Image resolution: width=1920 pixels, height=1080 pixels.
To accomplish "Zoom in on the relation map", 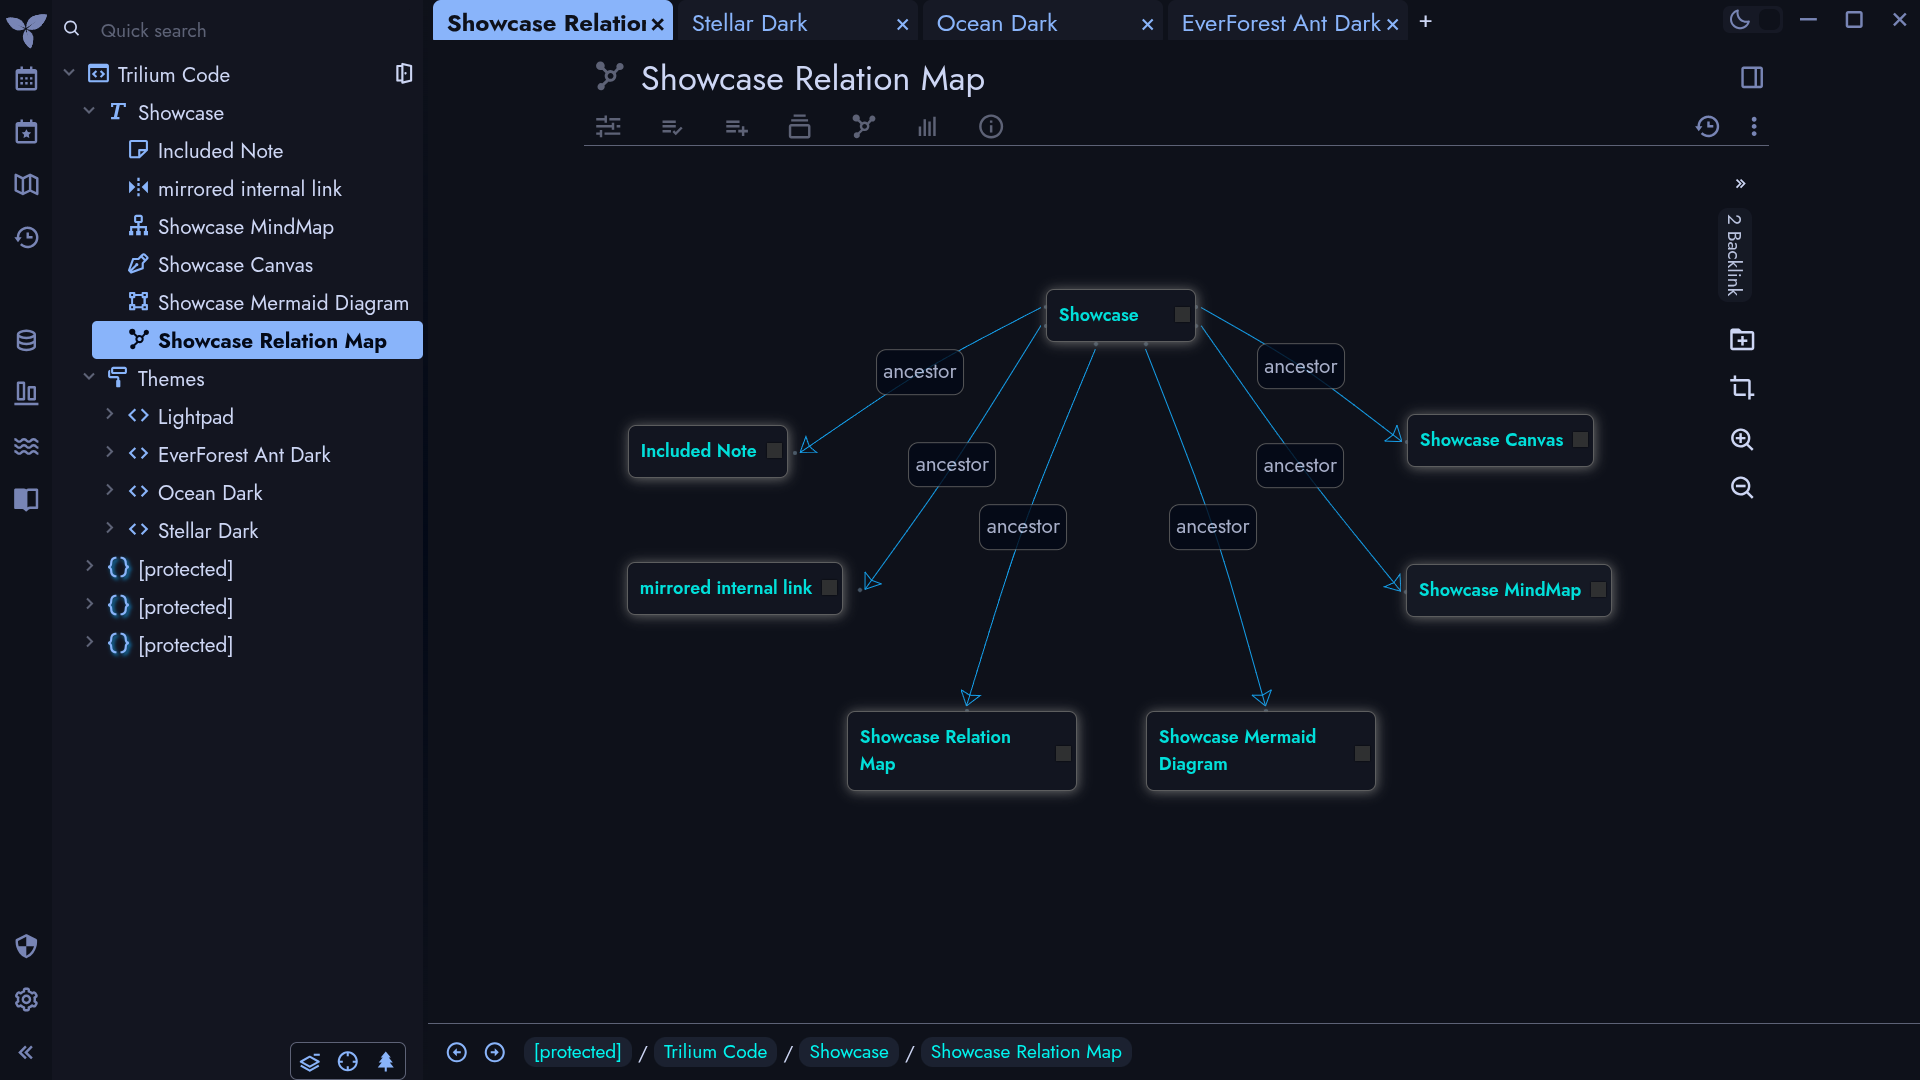I will [x=1742, y=439].
